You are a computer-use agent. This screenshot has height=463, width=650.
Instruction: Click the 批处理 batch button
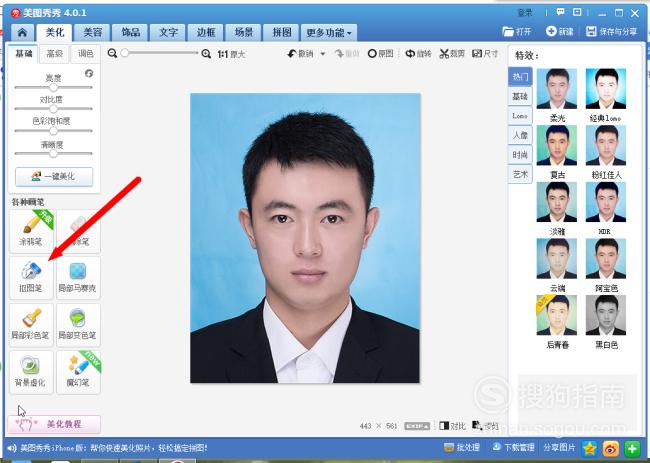tap(461, 448)
